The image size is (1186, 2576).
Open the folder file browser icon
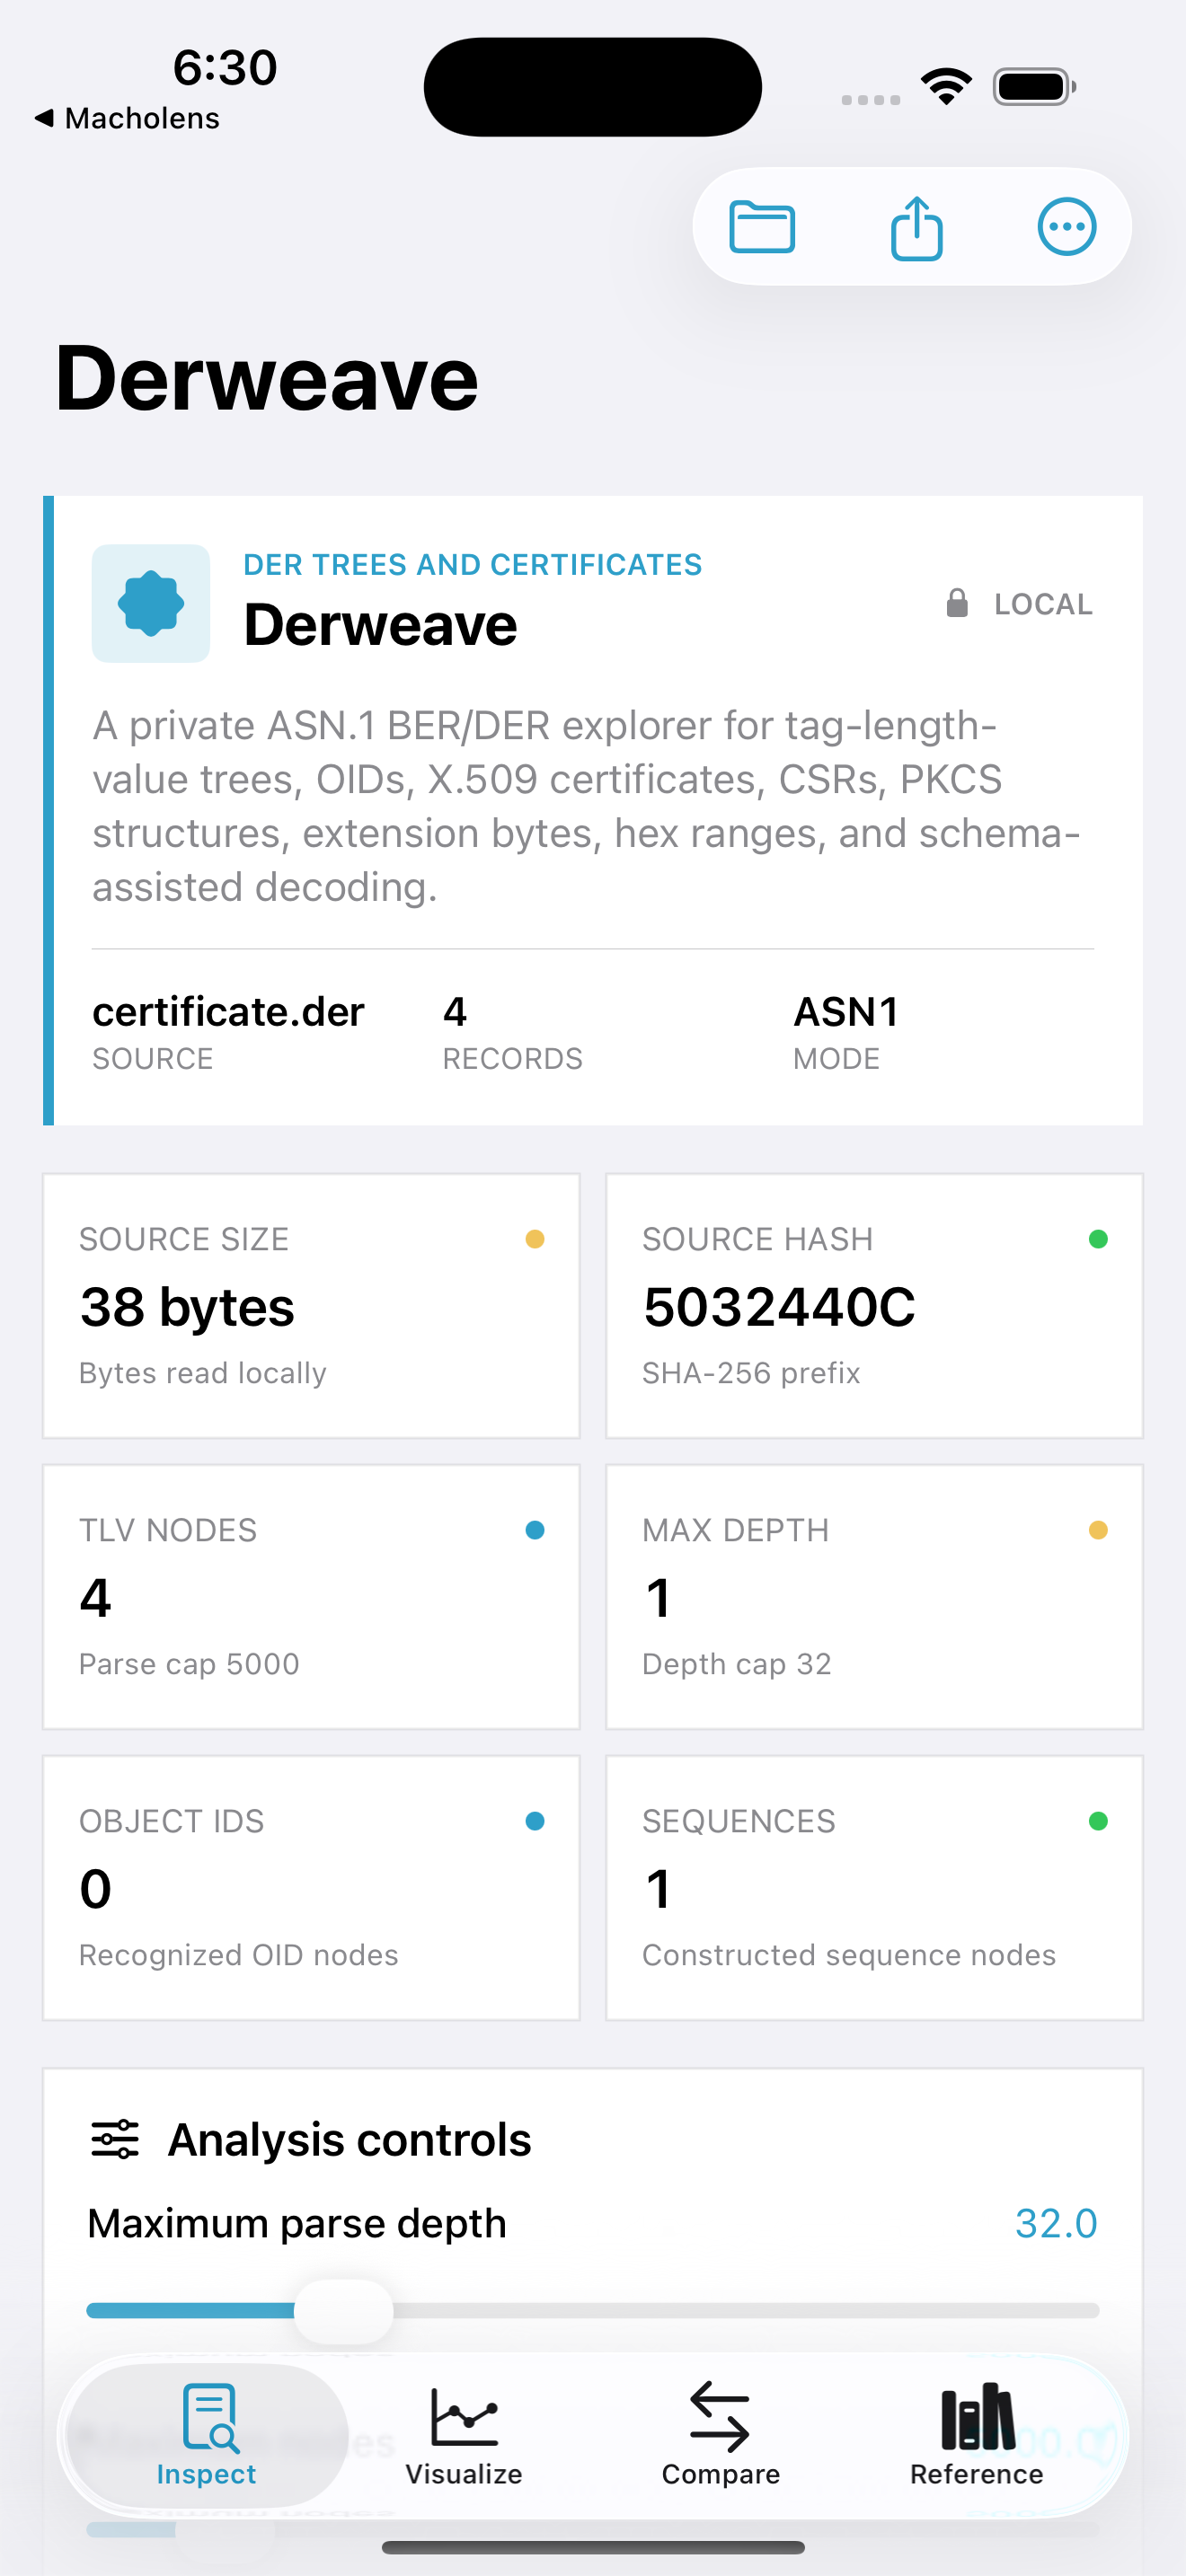[762, 227]
